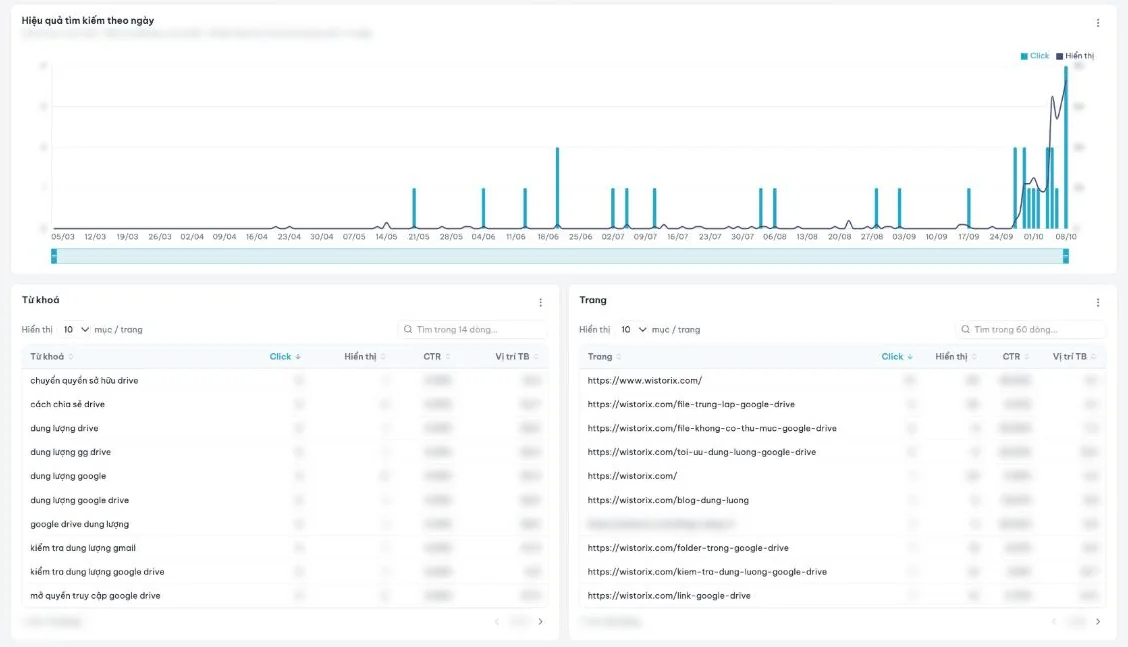Screen dimensions: 1128x647
Task: Select keyword 'mở quyền truy cập google drive'
Action: click(95, 595)
